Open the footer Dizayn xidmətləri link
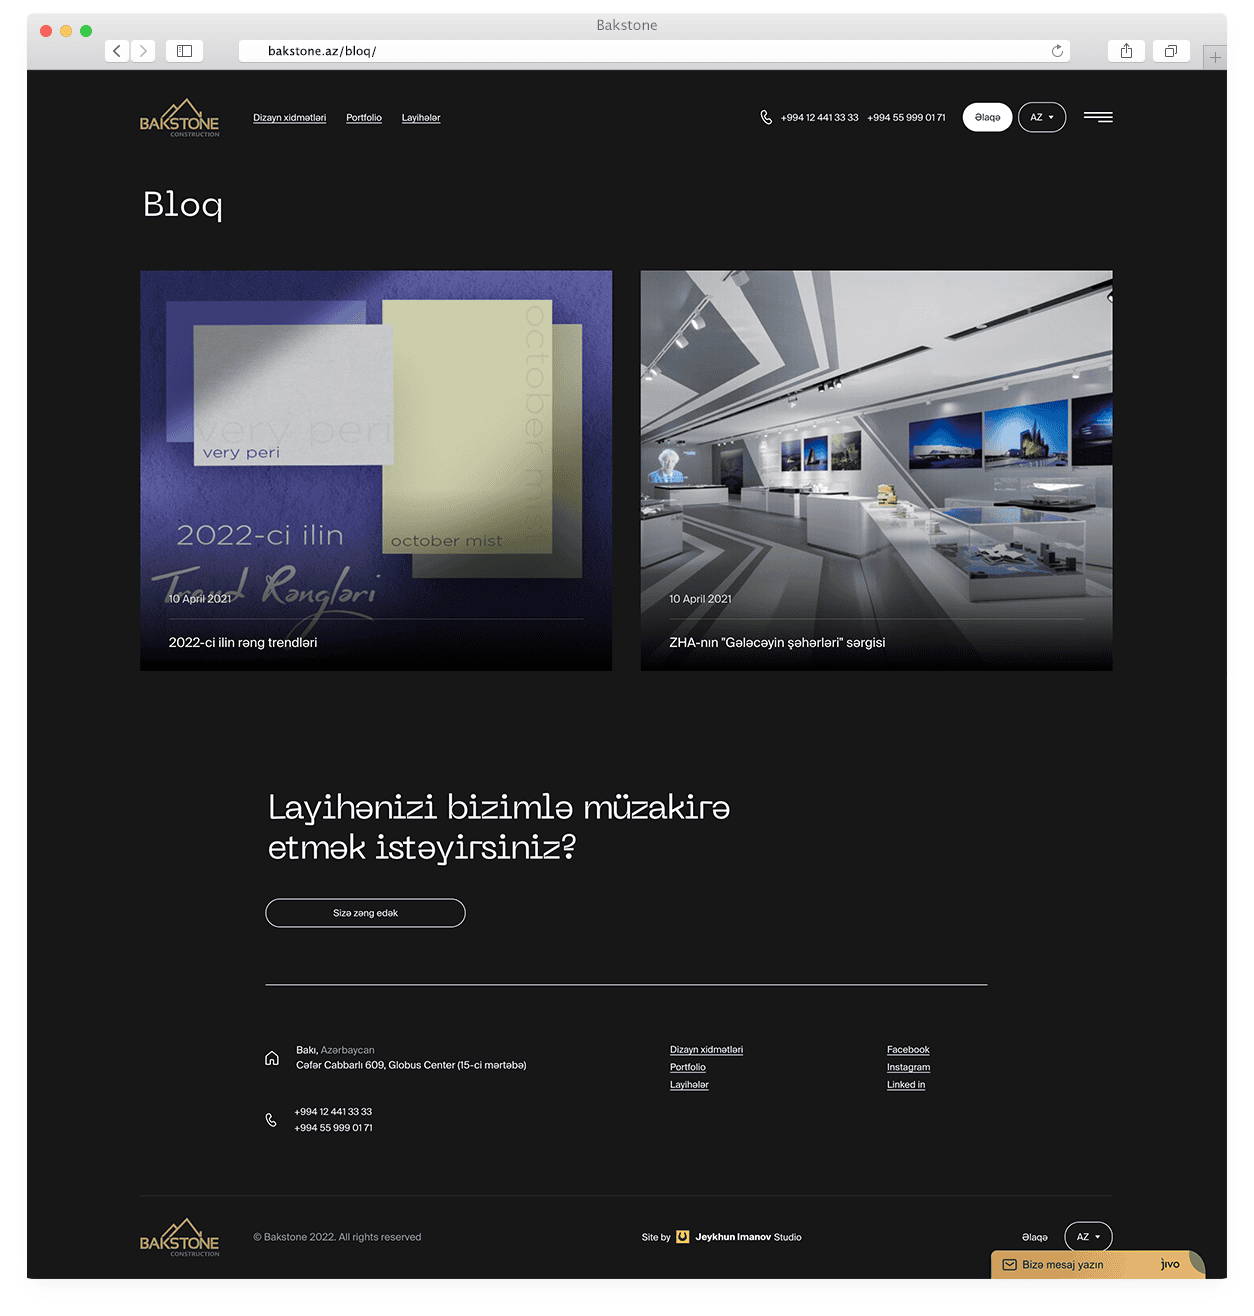Screen dimensions: 1254x1316 coord(706,1050)
